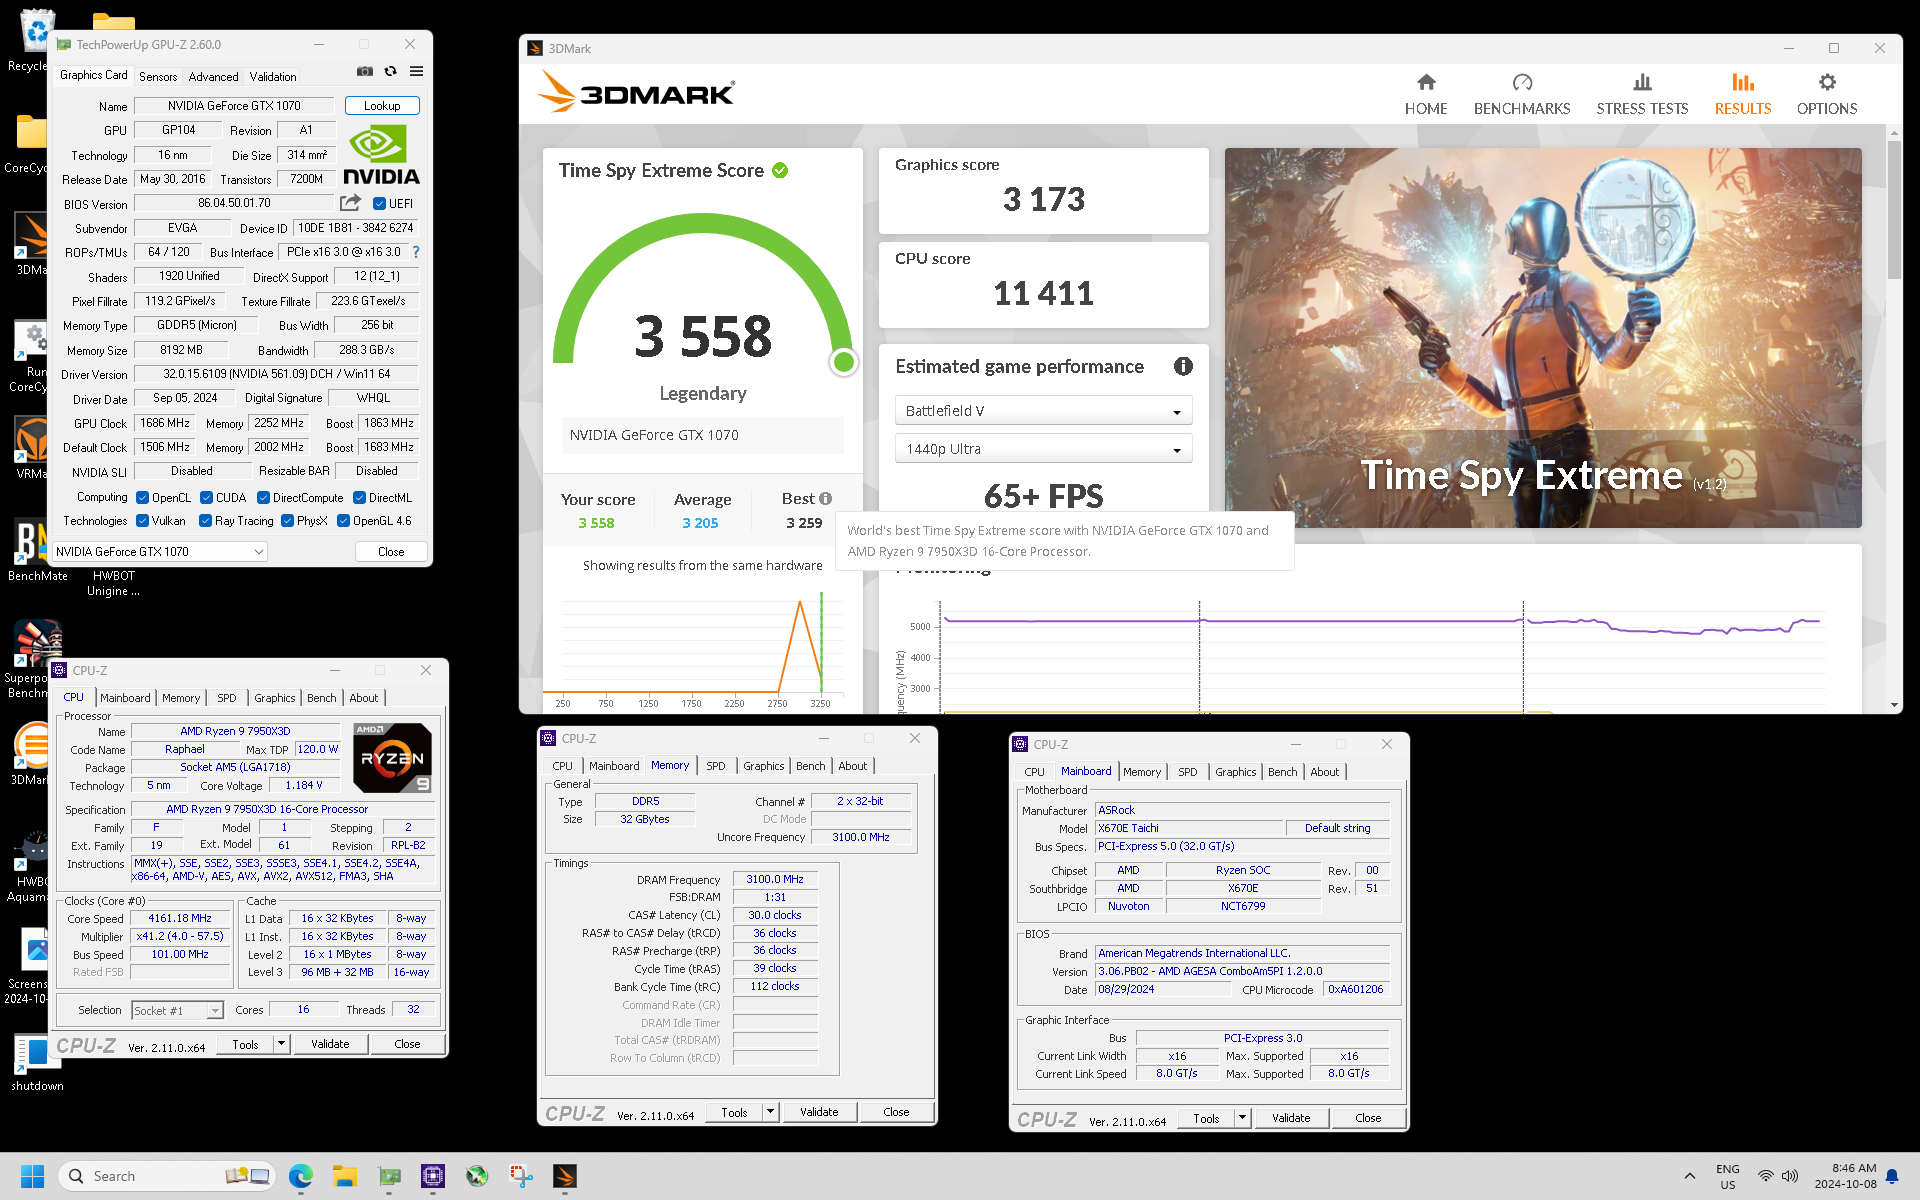Screen dimensions: 1920x1200
Task: Open Bench tab in CPU-Z CPU window
Action: click(x=321, y=698)
